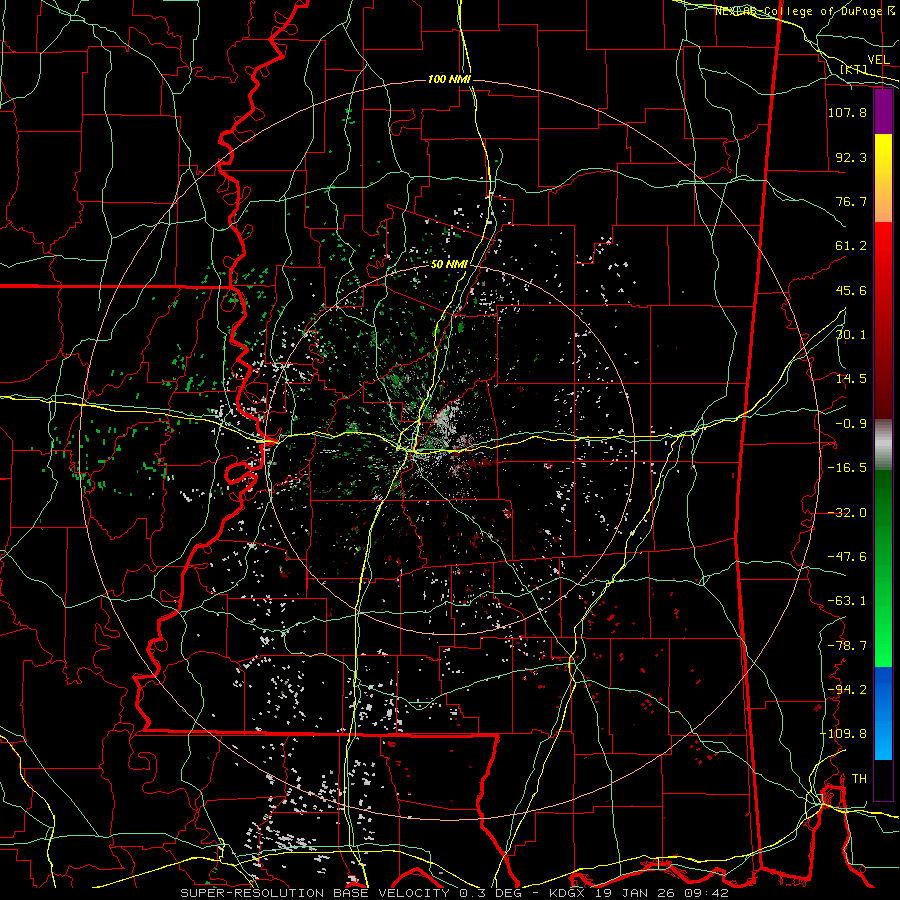Select the -32.0 velocity scale value
The width and height of the screenshot is (900, 900).
847,513
